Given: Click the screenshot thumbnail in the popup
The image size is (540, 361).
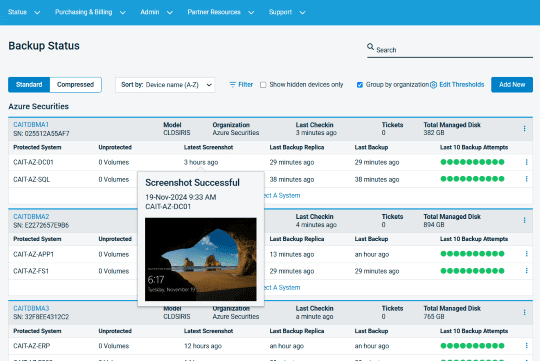Looking at the screenshot, I should (201, 259).
